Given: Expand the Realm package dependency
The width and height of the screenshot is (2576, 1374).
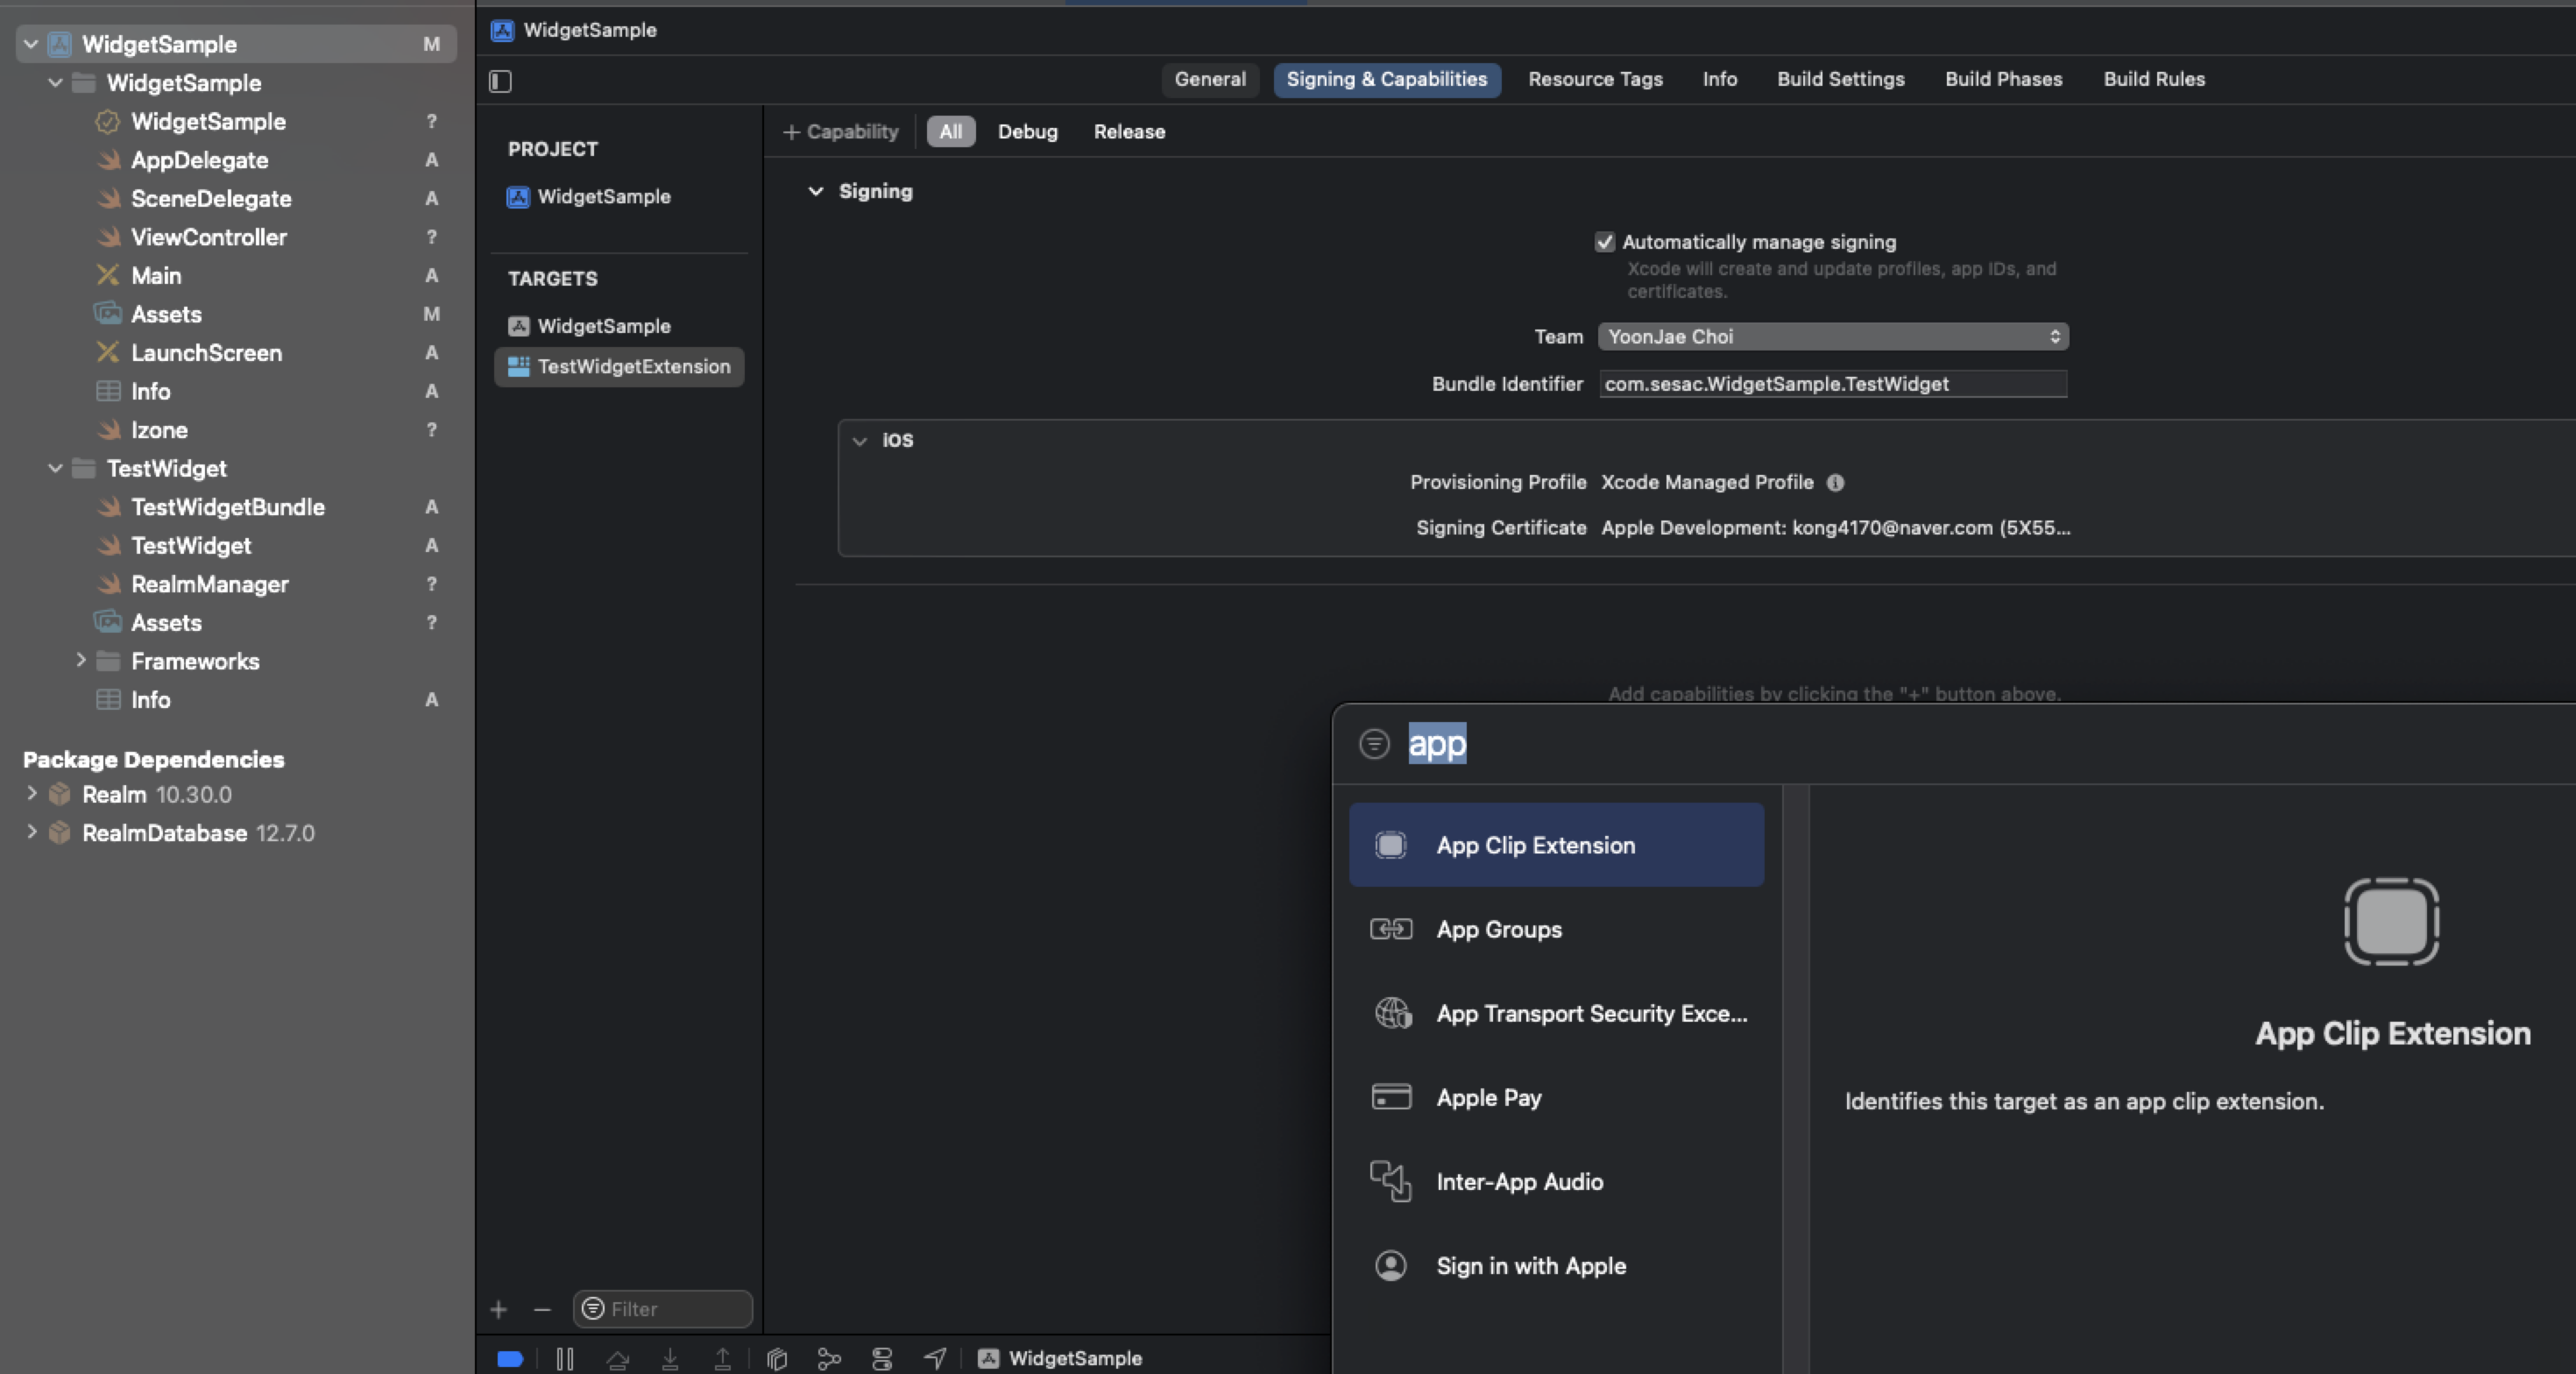Looking at the screenshot, I should (x=31, y=794).
